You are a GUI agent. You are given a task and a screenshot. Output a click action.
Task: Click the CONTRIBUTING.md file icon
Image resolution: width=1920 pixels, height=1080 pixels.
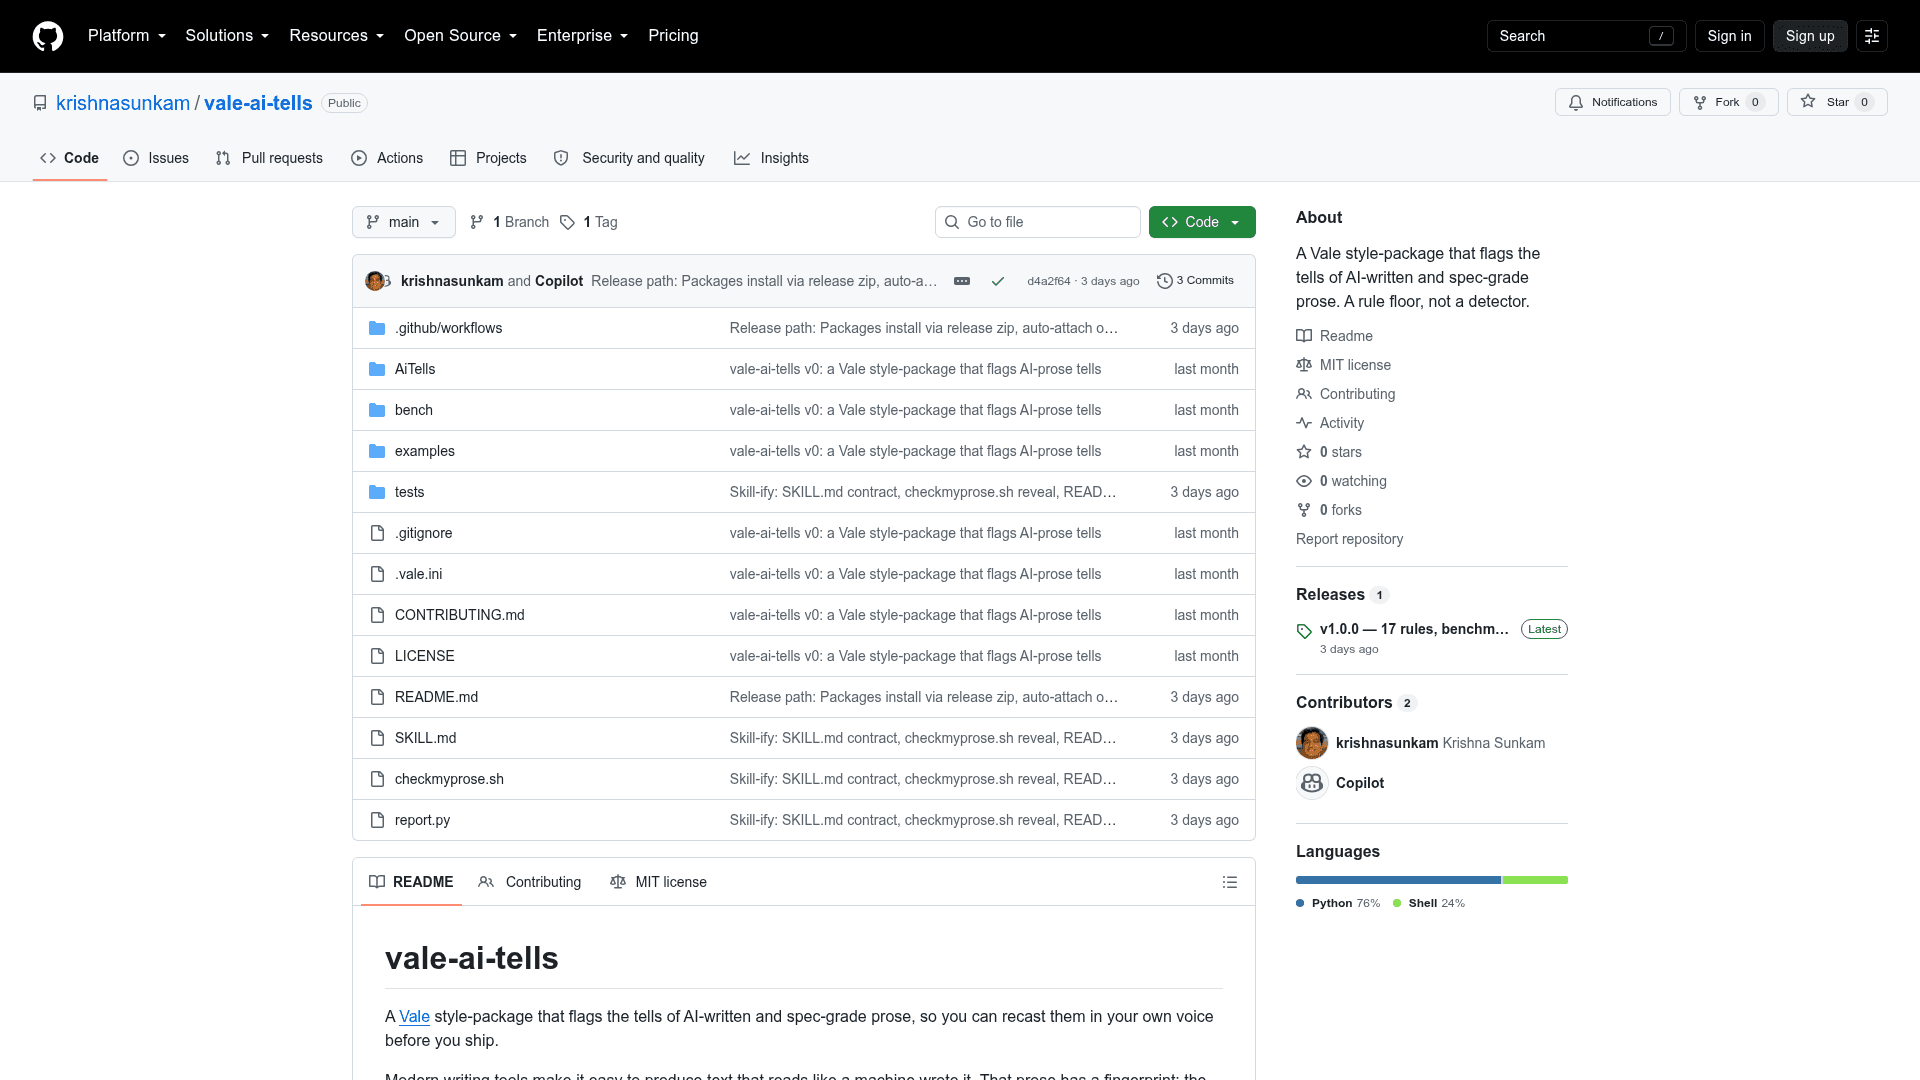(377, 615)
